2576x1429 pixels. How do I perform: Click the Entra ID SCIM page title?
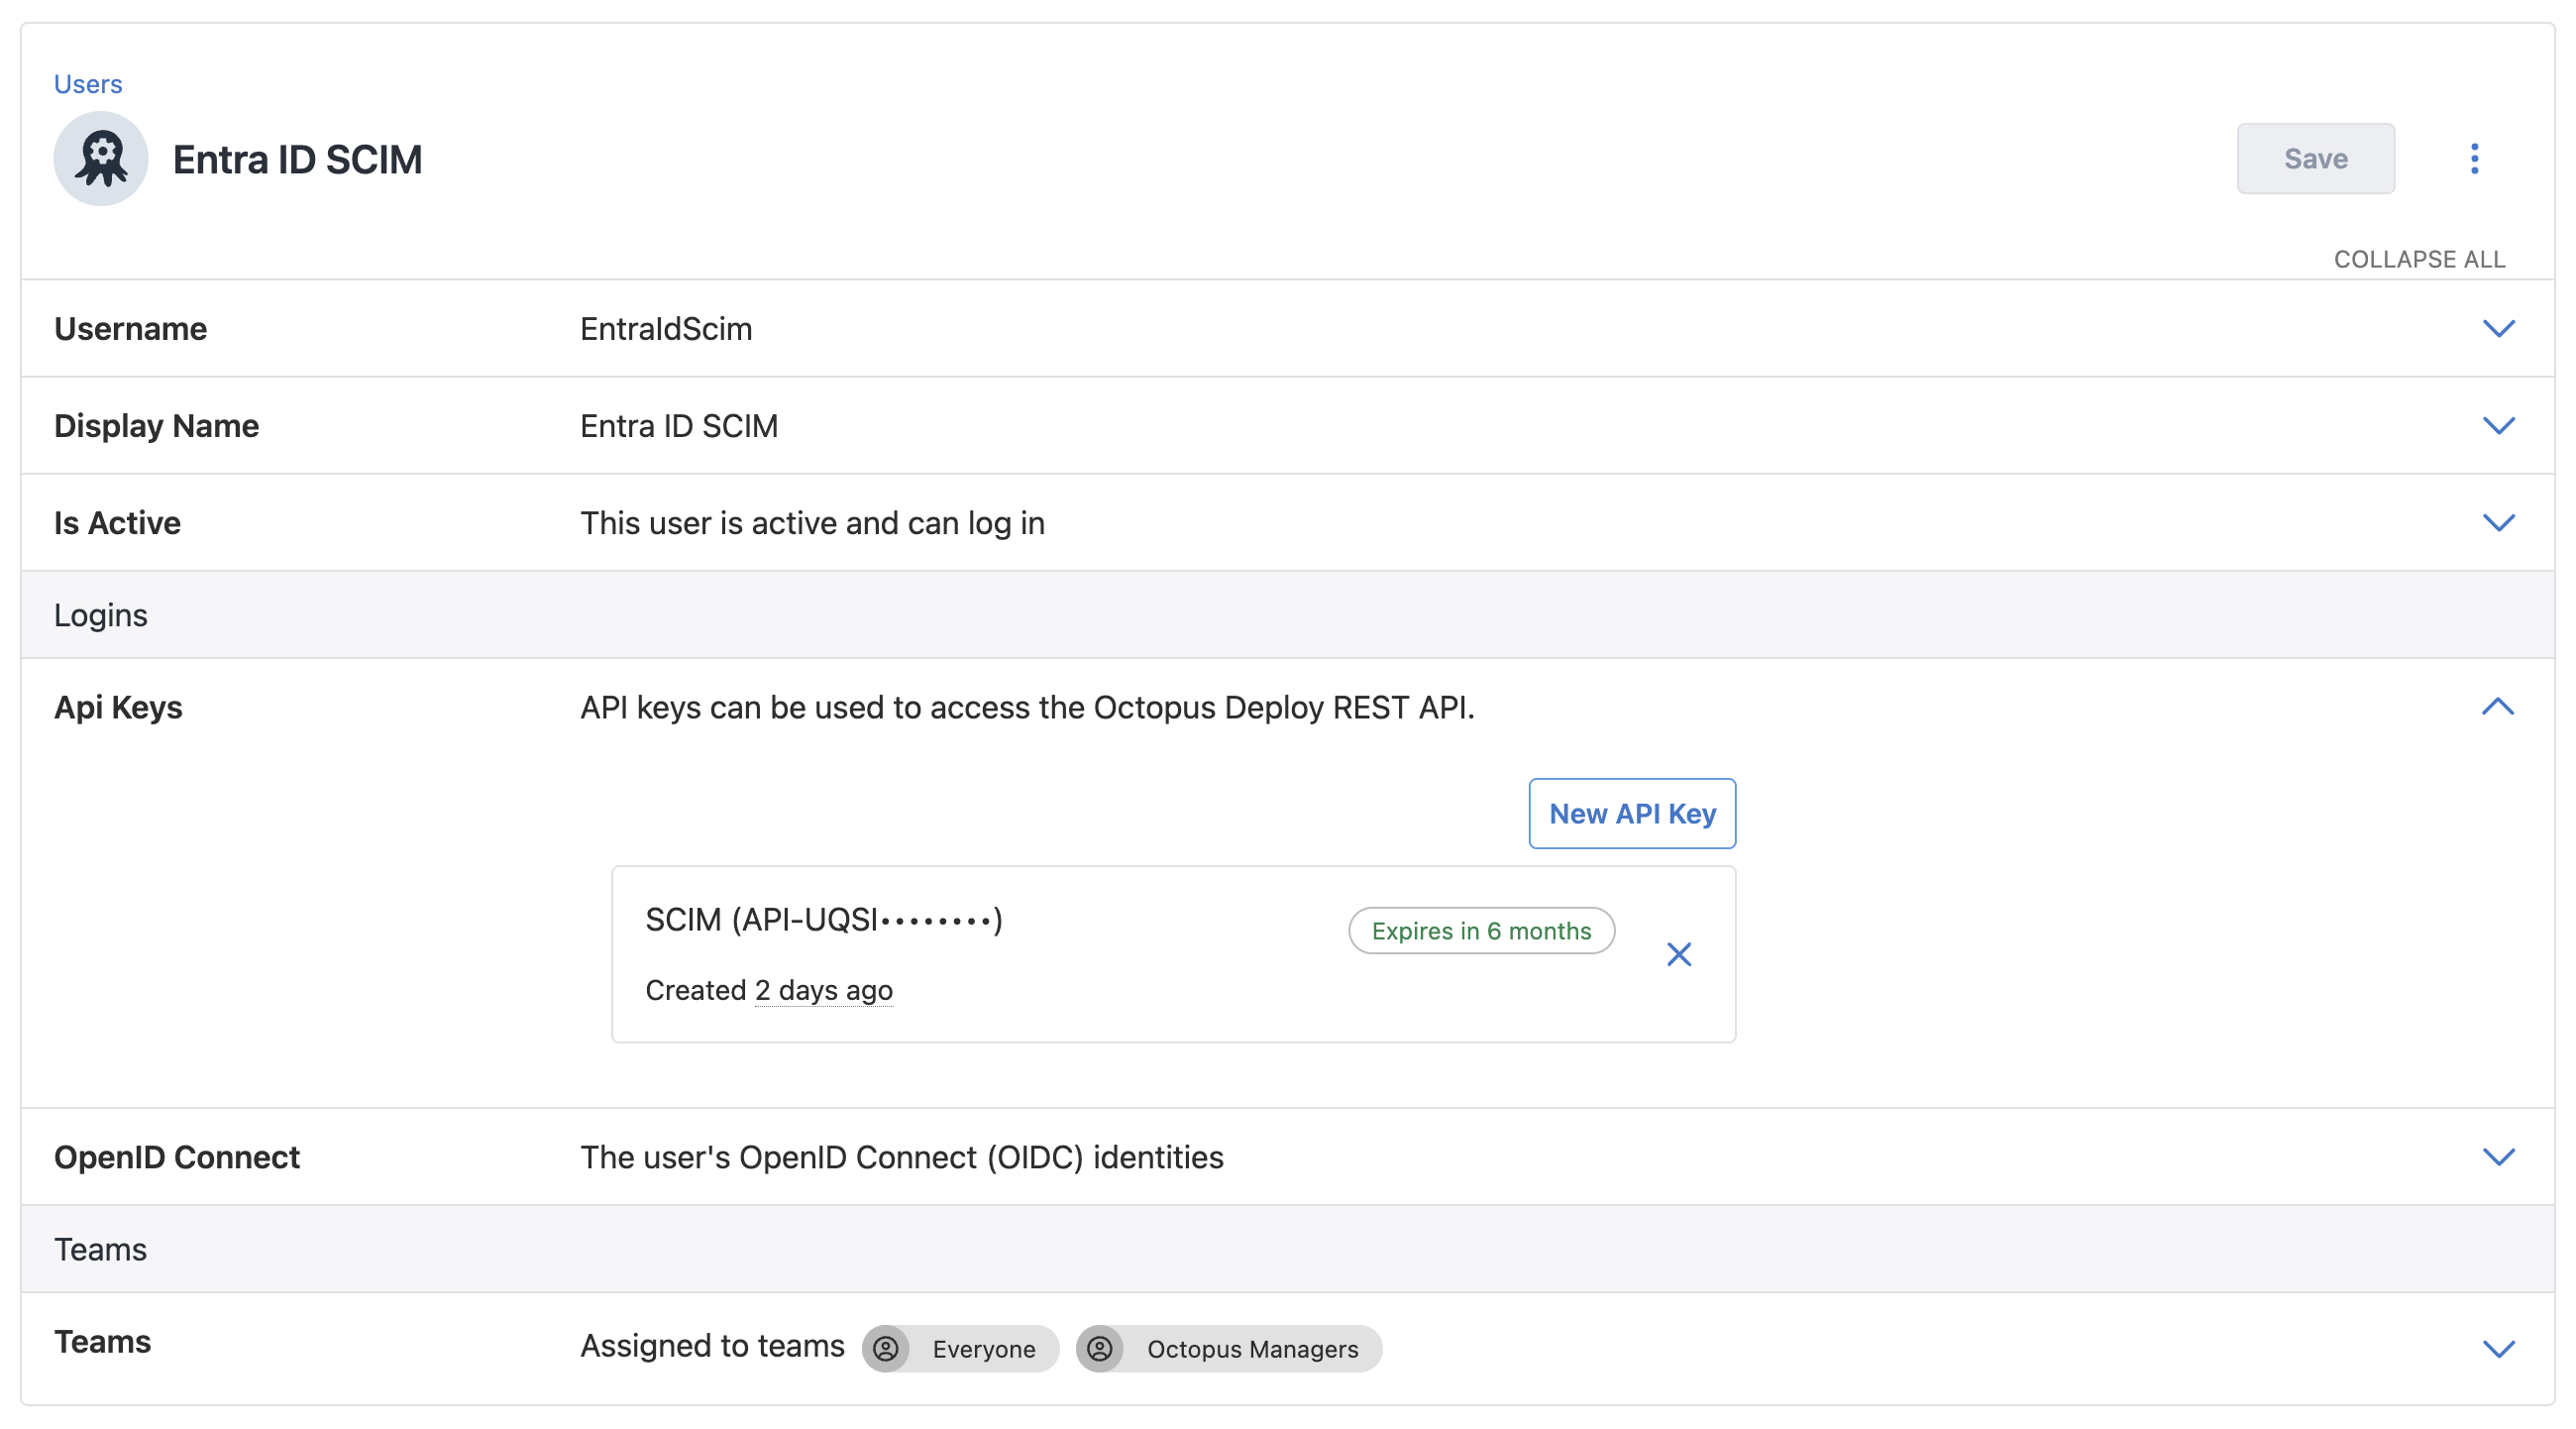297,160
